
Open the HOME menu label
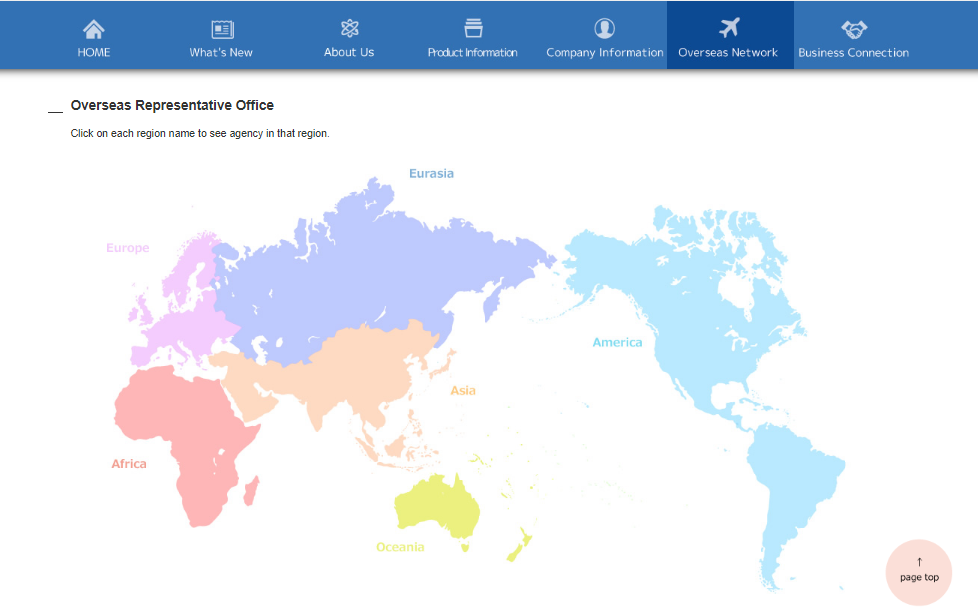click(94, 52)
